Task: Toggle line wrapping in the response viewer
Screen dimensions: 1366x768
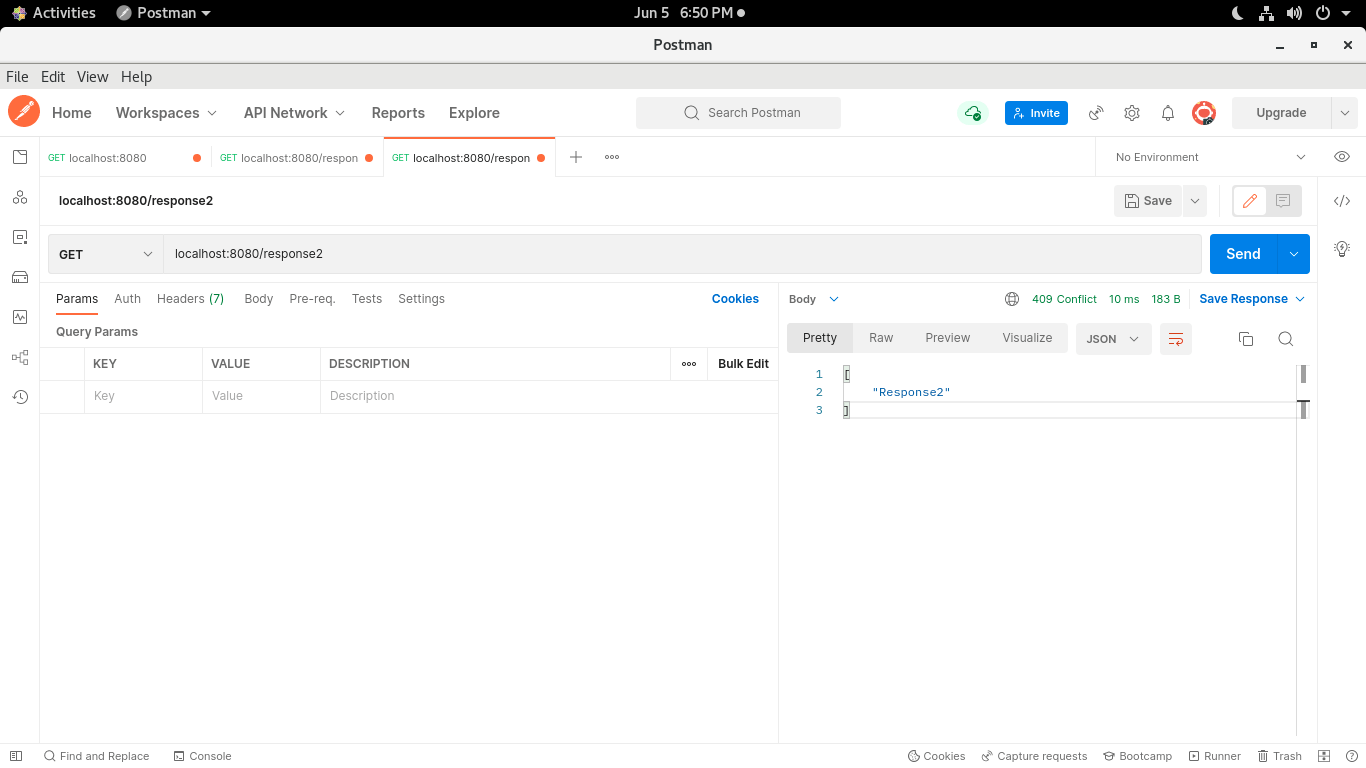Action: click(x=1175, y=339)
